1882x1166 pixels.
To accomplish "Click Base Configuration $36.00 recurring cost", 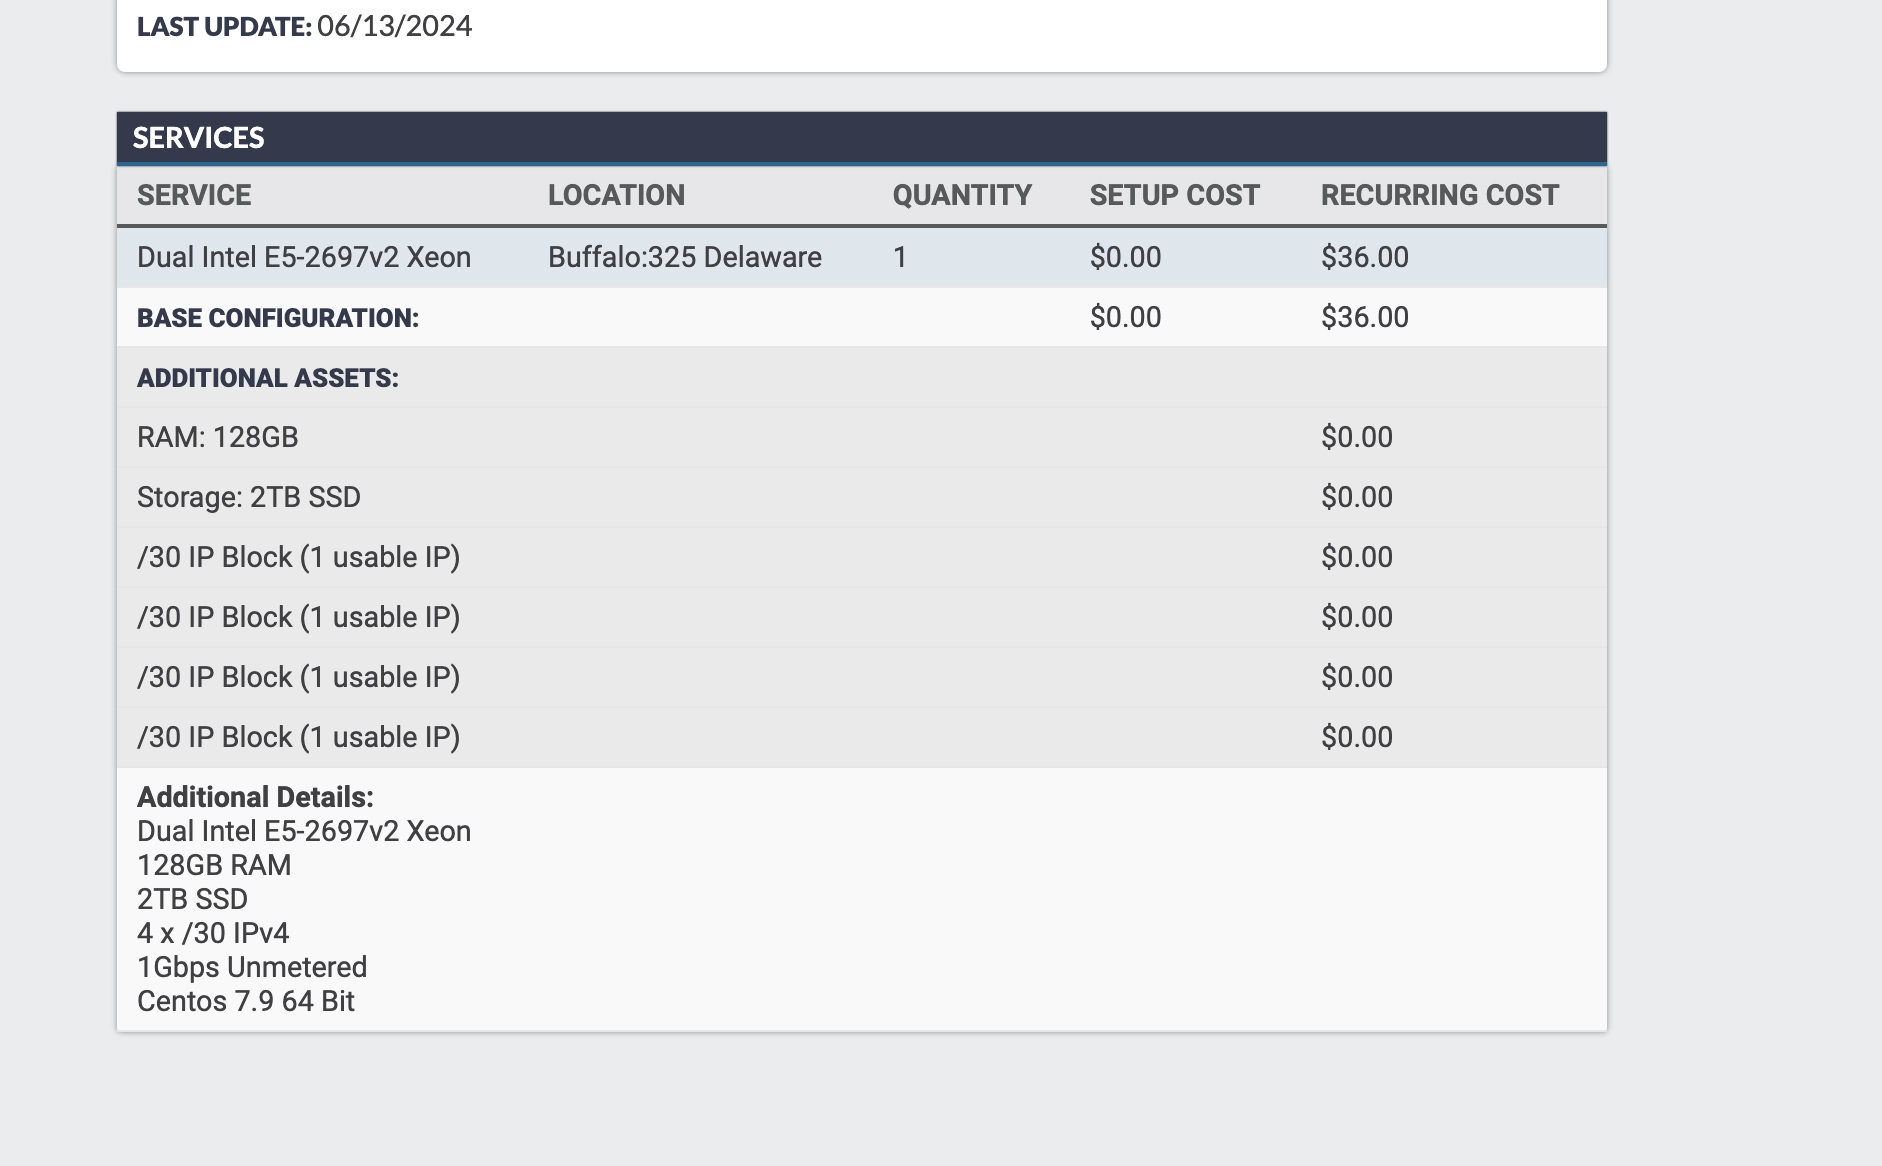I will click(x=1364, y=317).
